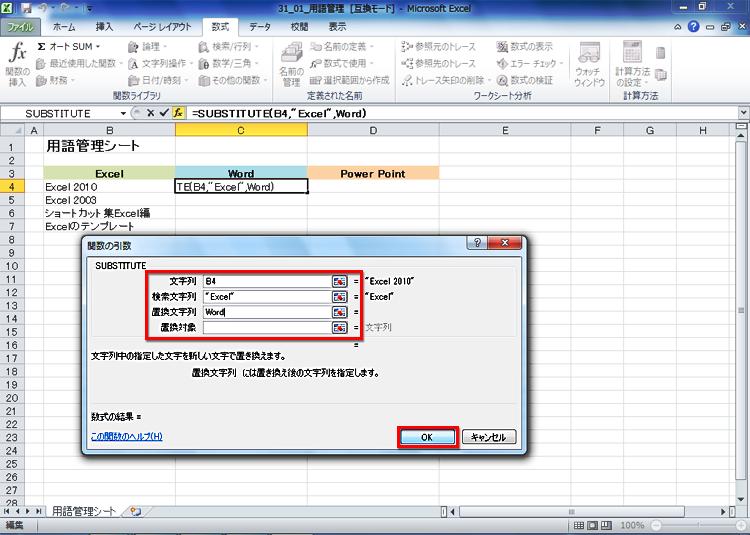
Task: Open Recently Used functions (最近使用した関数)
Action: click(x=79, y=63)
